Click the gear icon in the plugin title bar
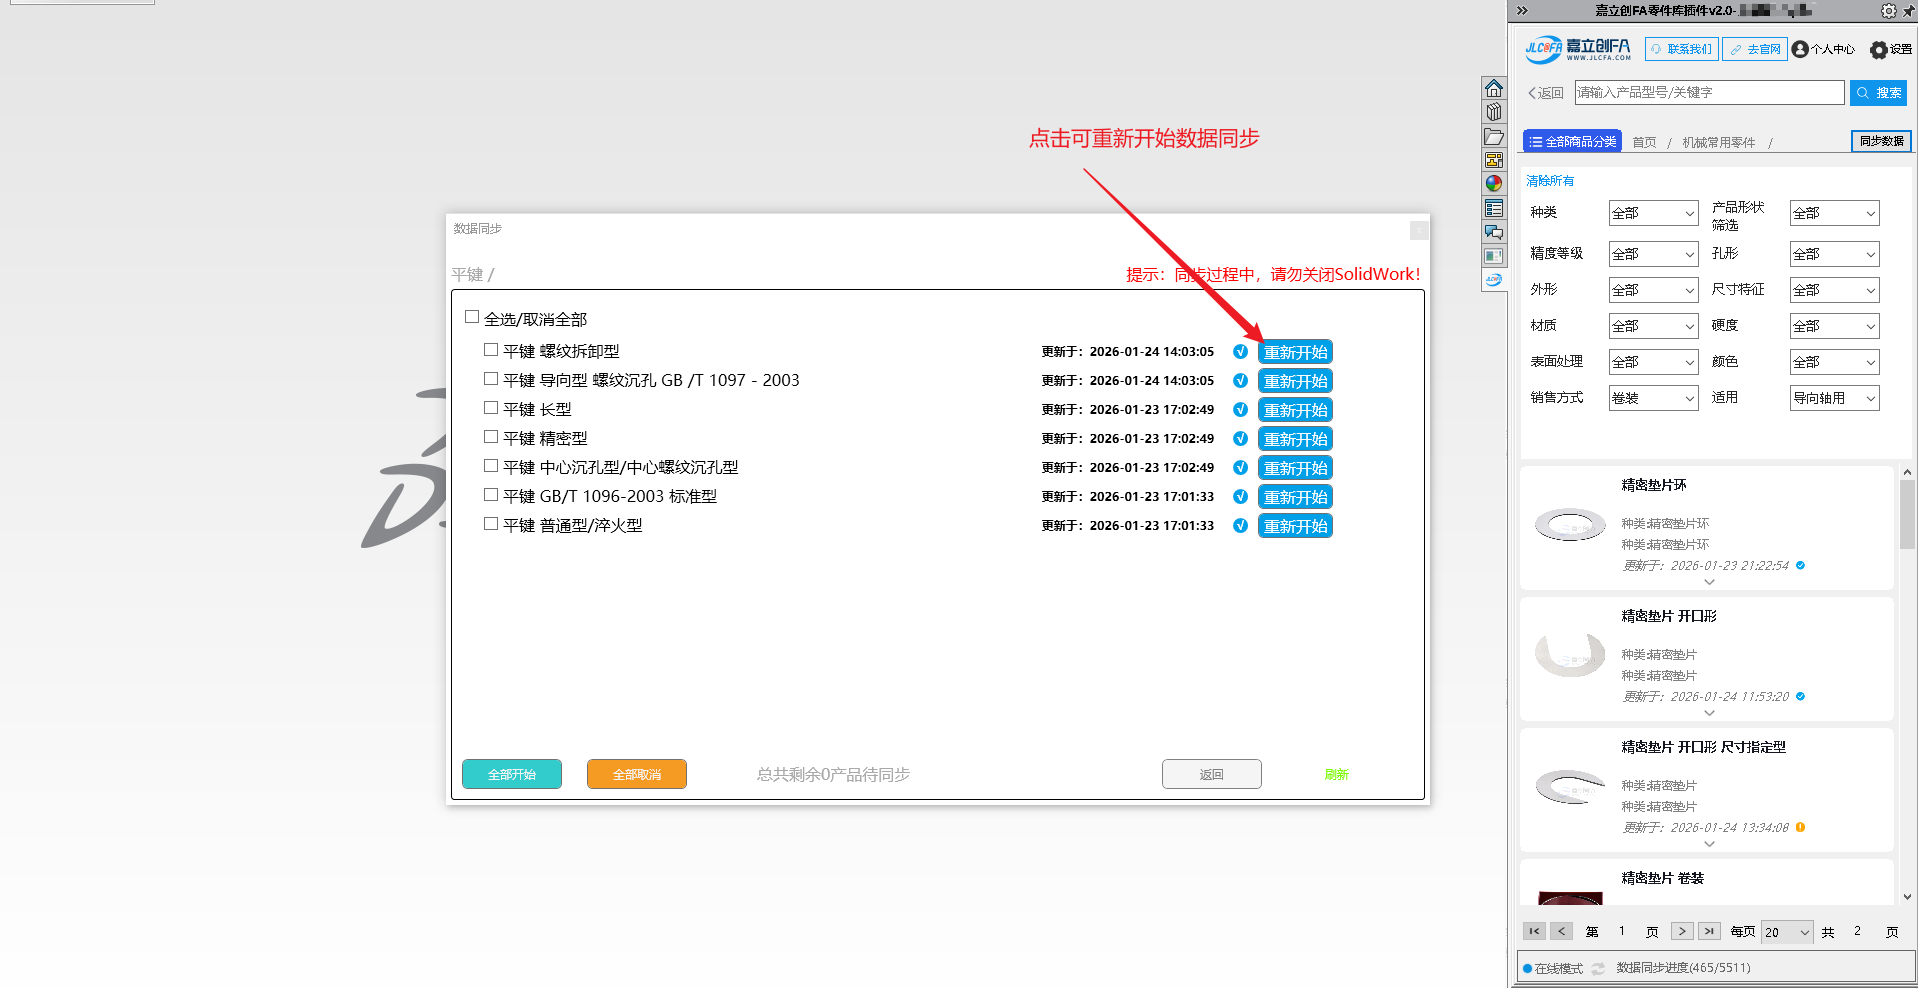The width and height of the screenshot is (1918, 989). click(1888, 11)
